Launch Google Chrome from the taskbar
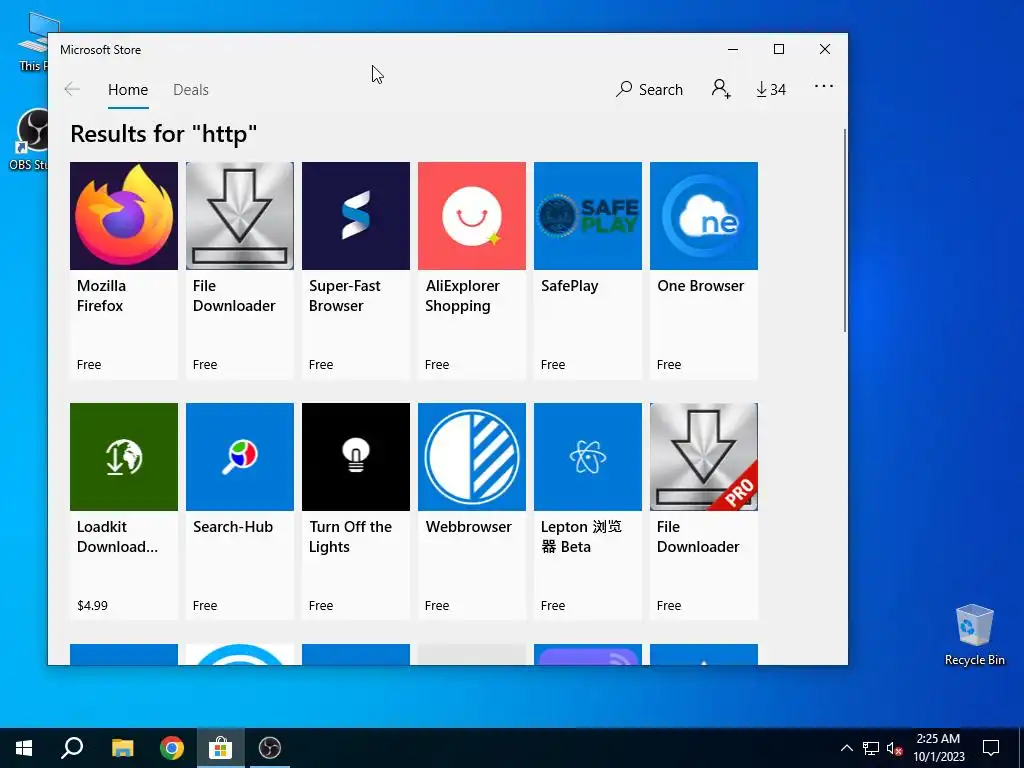The image size is (1024, 768). pyautogui.click(x=172, y=748)
